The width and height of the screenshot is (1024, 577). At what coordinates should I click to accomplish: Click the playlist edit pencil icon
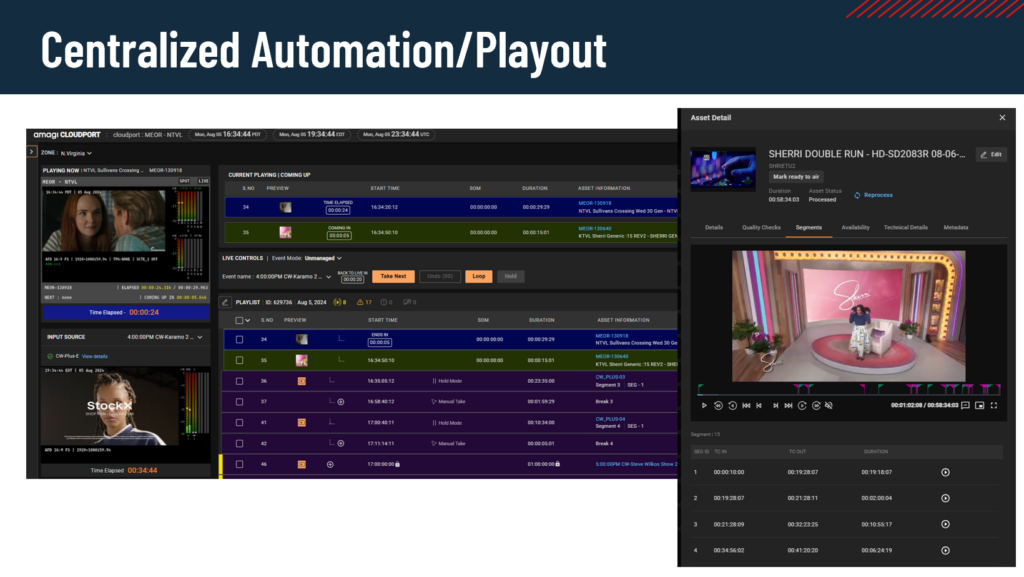click(225, 301)
